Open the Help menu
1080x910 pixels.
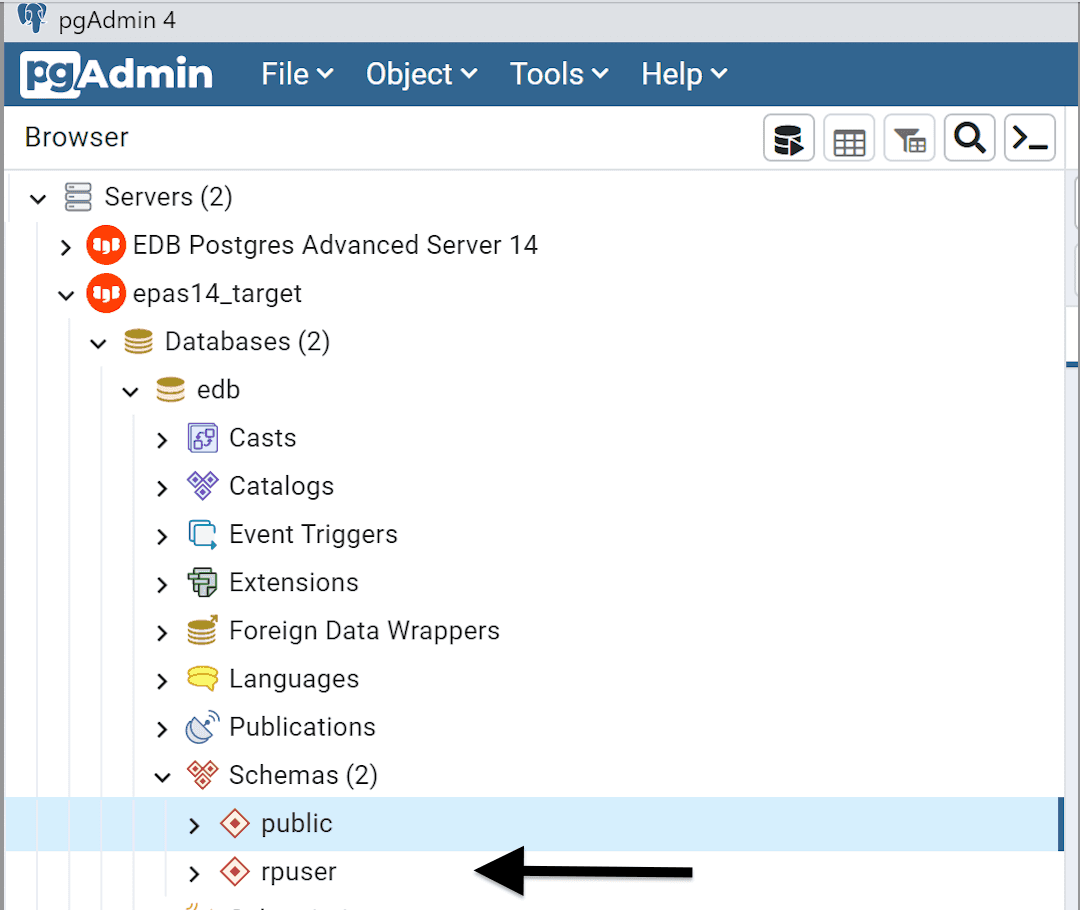point(683,74)
